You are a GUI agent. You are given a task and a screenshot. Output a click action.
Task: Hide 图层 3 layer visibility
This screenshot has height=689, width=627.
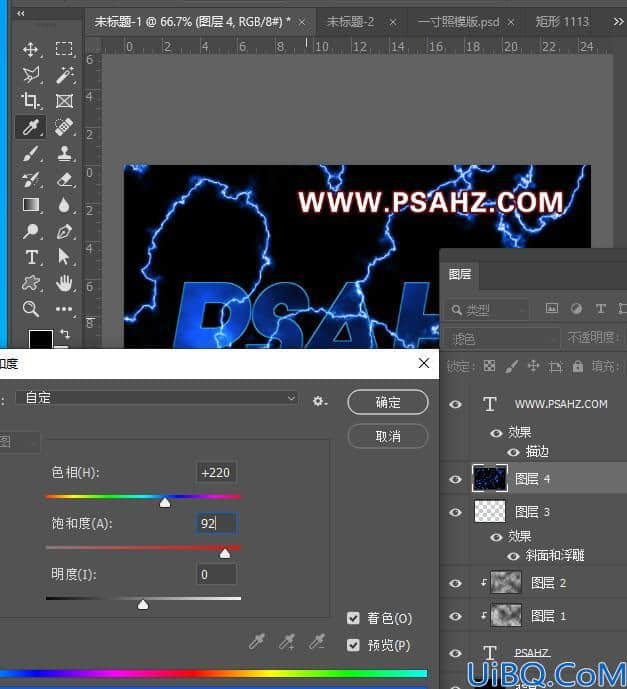click(x=456, y=512)
